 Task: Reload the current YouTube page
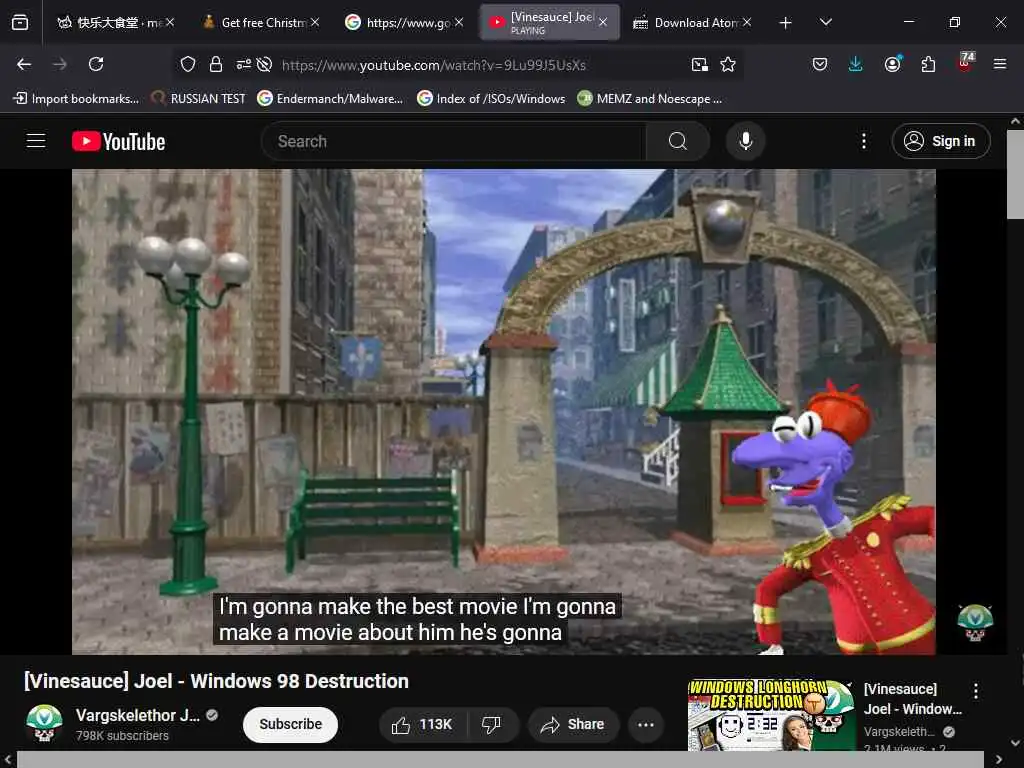[x=96, y=64]
